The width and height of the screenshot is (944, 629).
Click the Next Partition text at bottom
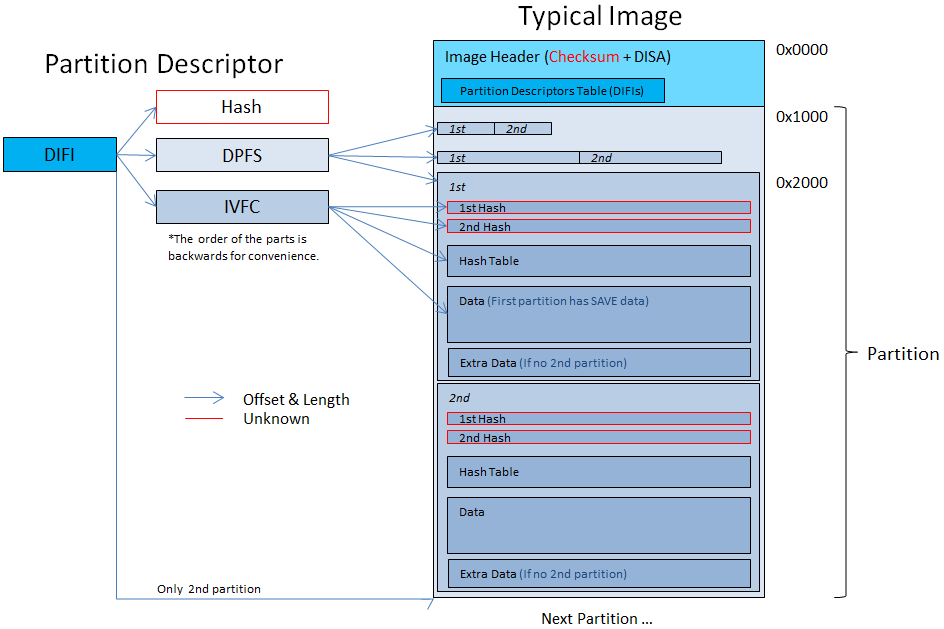pos(596,618)
